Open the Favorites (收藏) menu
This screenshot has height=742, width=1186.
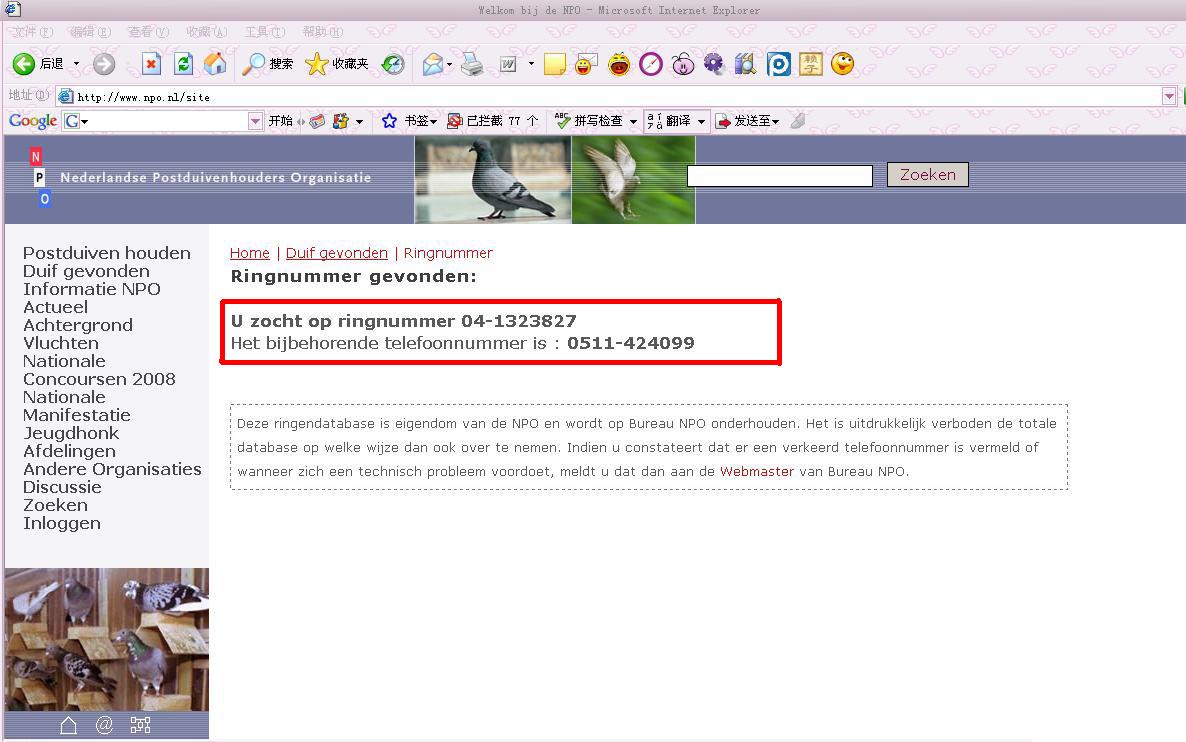click(x=206, y=32)
